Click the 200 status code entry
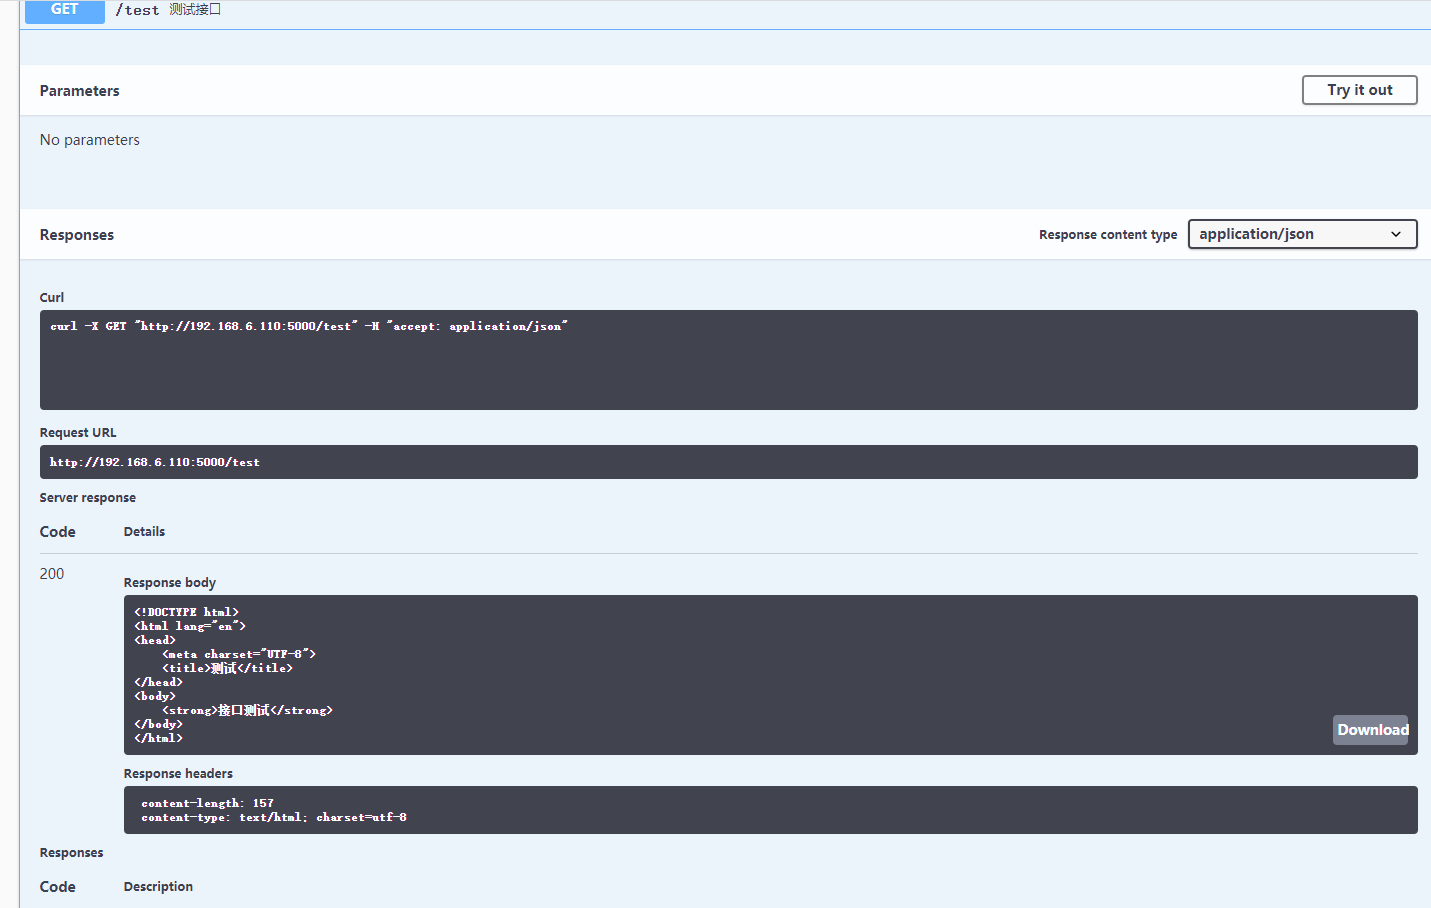The image size is (1431, 908). click(x=49, y=573)
